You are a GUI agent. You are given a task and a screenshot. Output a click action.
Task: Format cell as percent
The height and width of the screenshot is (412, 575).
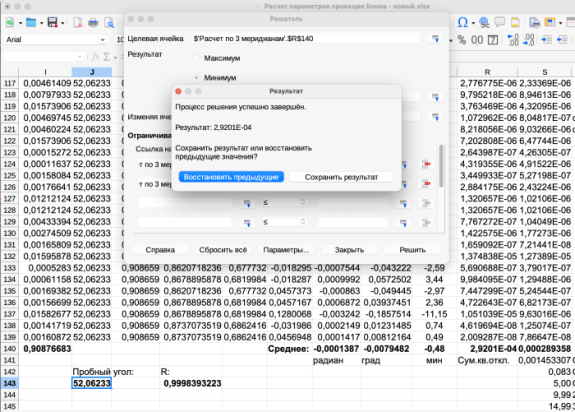[462, 40]
